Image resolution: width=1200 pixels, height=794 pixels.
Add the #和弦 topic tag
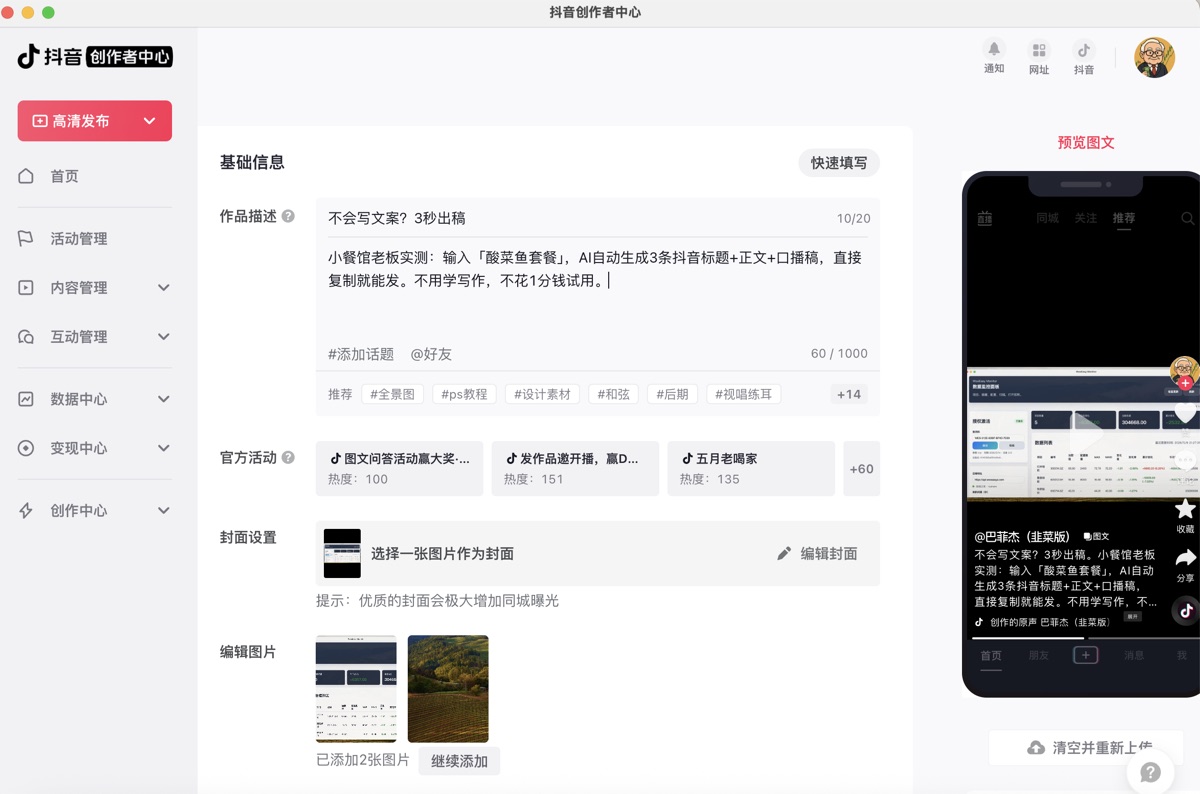tap(613, 394)
